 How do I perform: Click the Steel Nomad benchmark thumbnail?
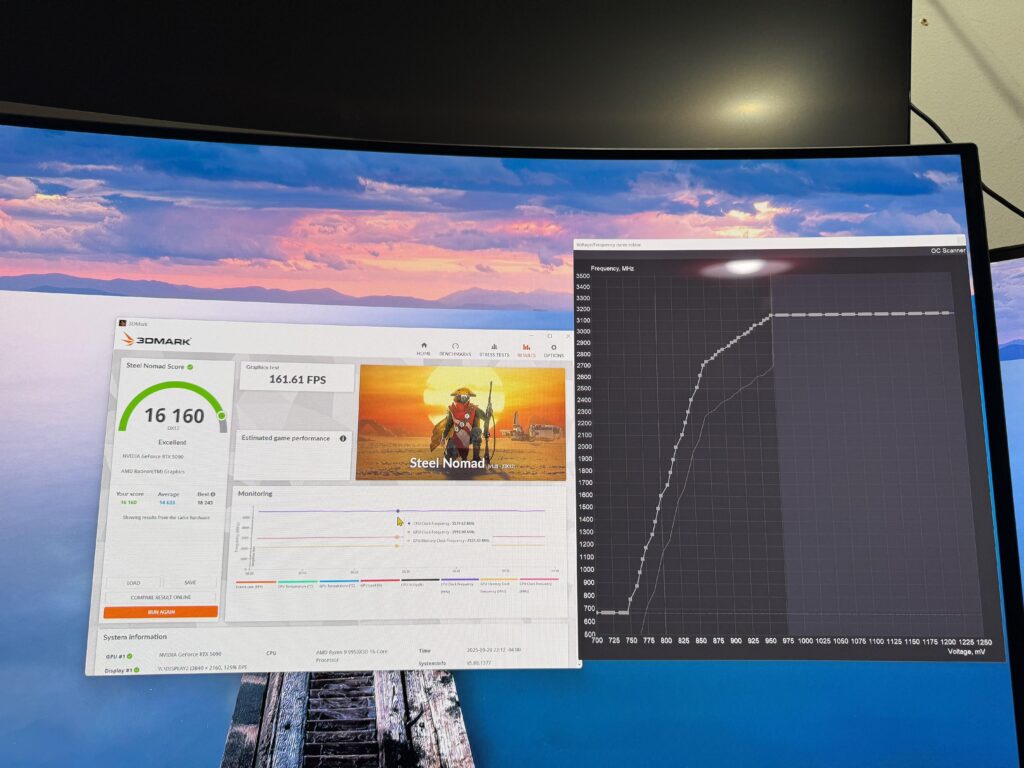(461, 423)
